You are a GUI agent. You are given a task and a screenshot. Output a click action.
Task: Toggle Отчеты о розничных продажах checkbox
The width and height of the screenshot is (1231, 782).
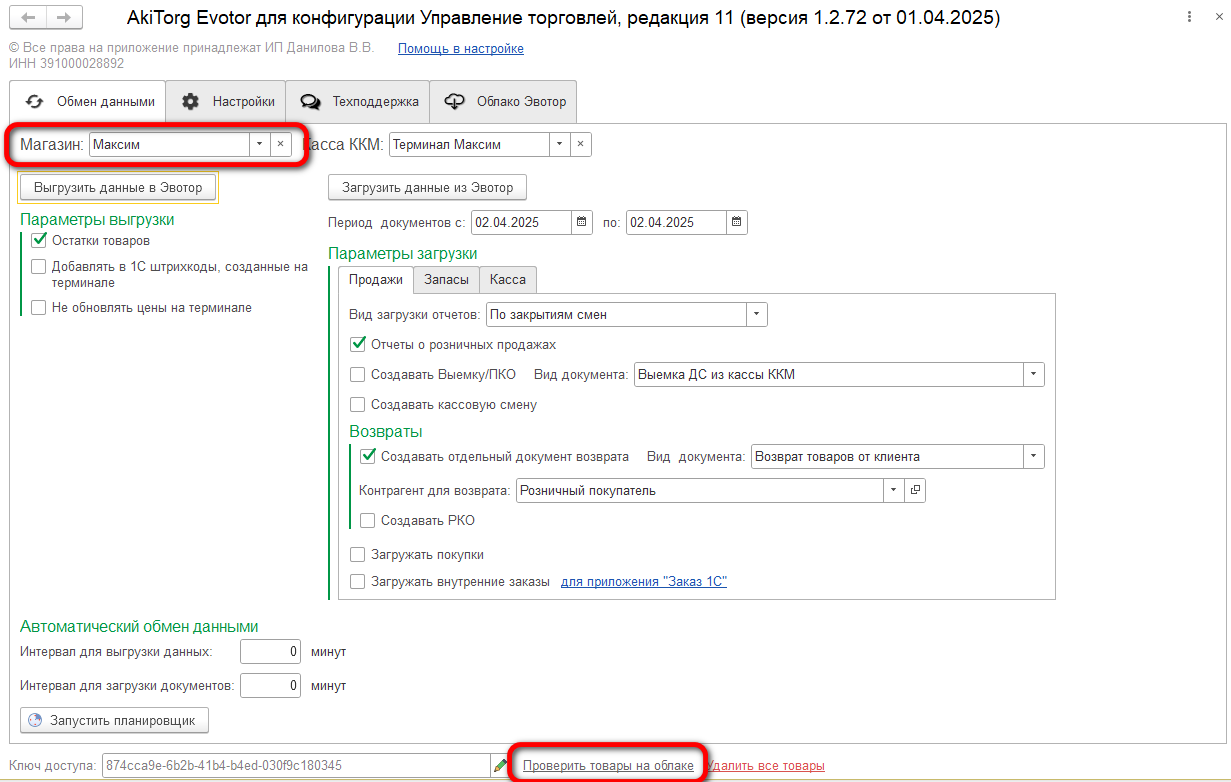click(x=358, y=344)
